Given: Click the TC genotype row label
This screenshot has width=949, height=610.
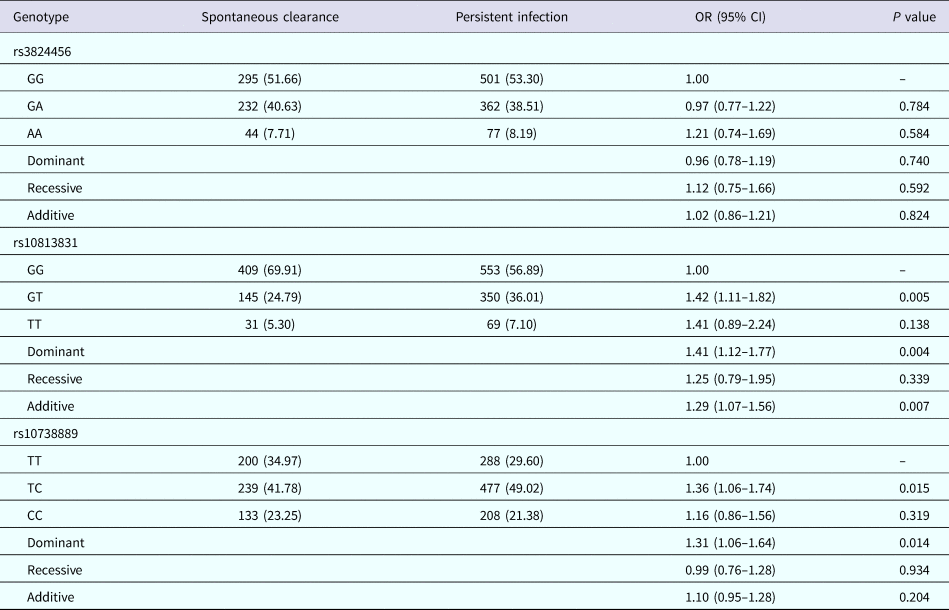Looking at the screenshot, I should tap(37, 488).
